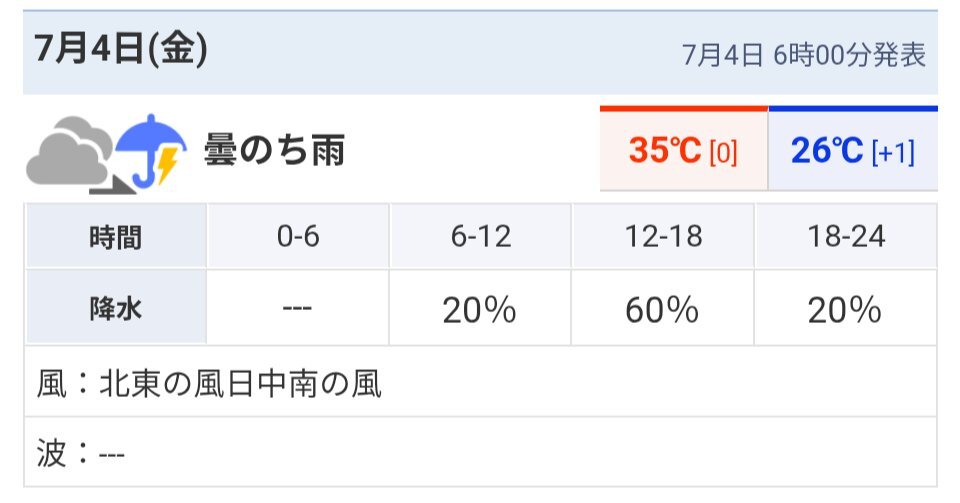Click the wind row 北東の風日中南の風

[481, 383]
